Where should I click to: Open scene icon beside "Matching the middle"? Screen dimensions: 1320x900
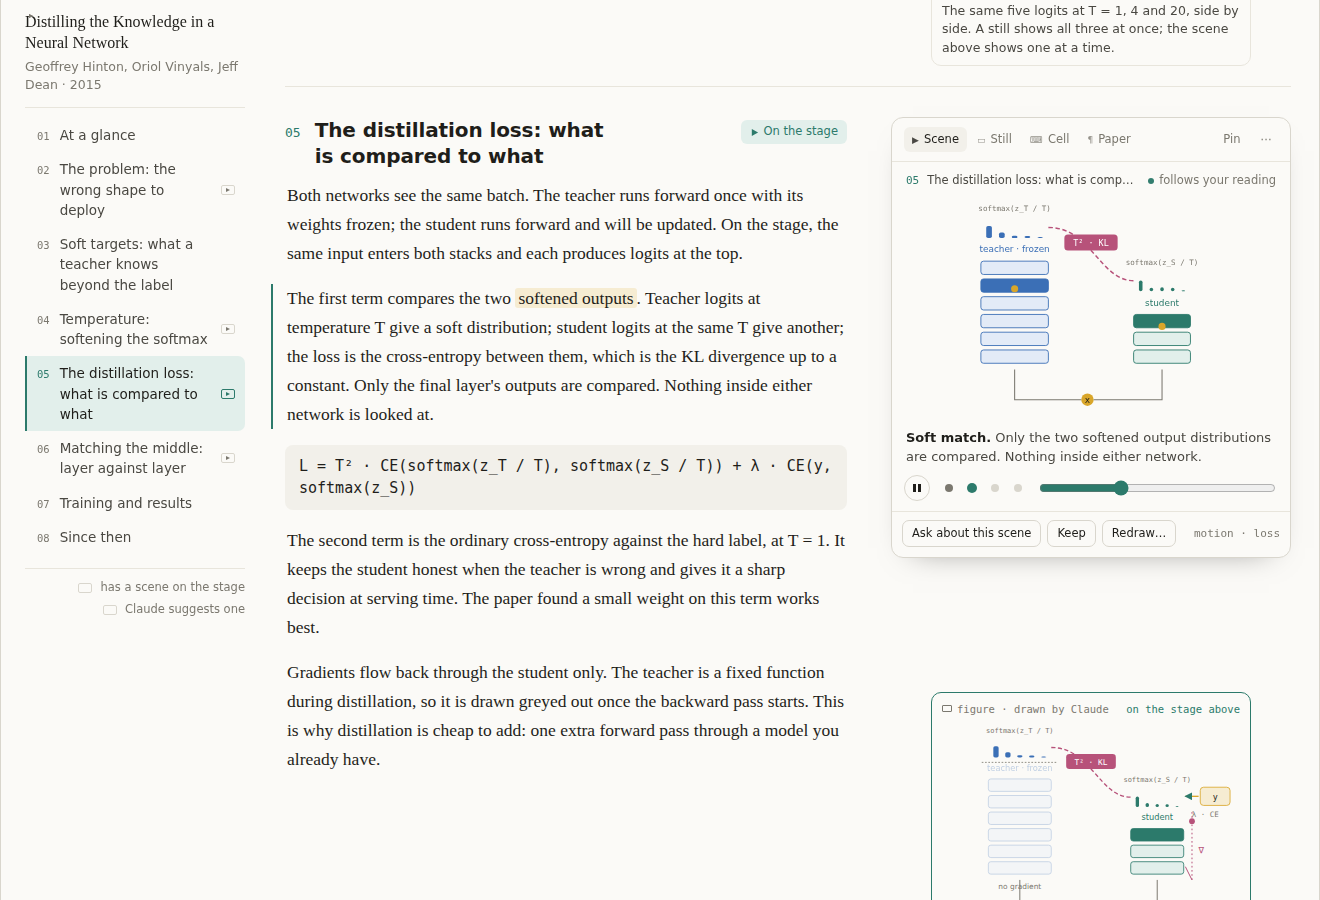[x=228, y=458]
